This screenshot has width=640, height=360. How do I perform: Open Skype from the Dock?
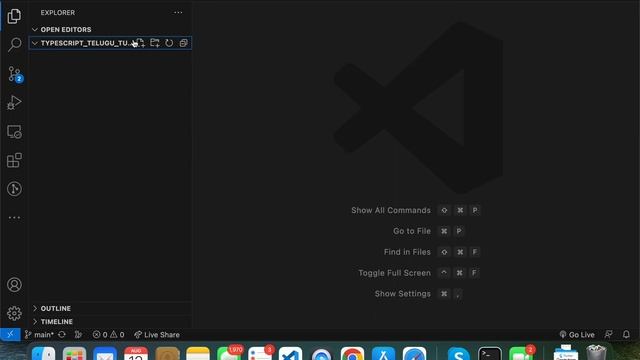458,353
